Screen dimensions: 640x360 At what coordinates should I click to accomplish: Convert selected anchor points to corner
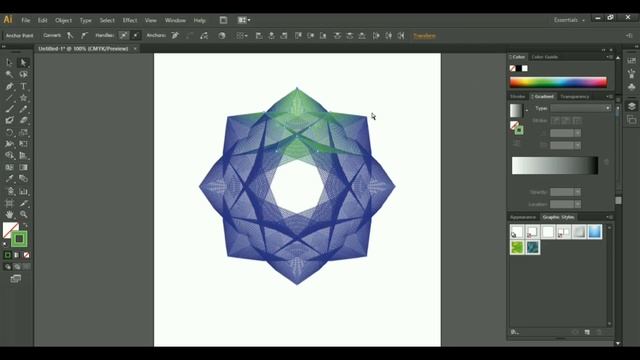(70, 36)
